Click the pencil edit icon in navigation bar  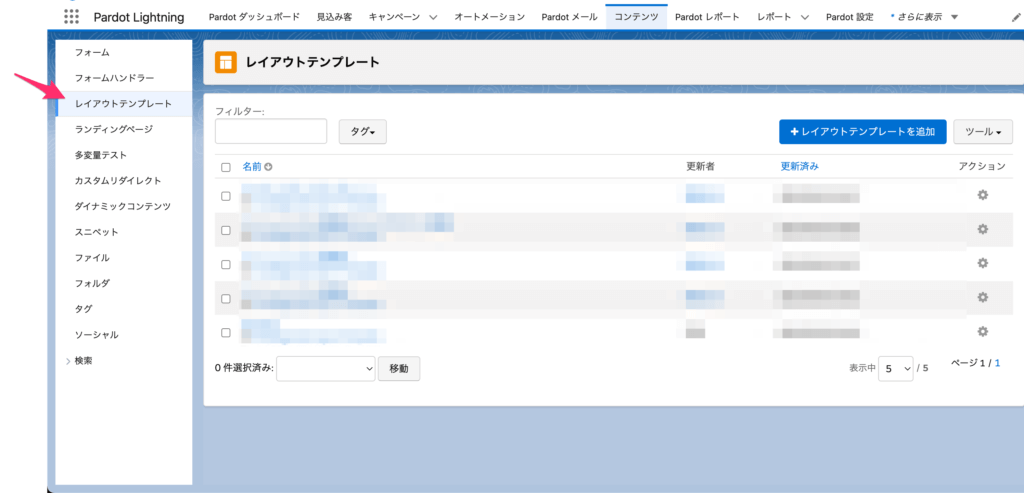1016,17
